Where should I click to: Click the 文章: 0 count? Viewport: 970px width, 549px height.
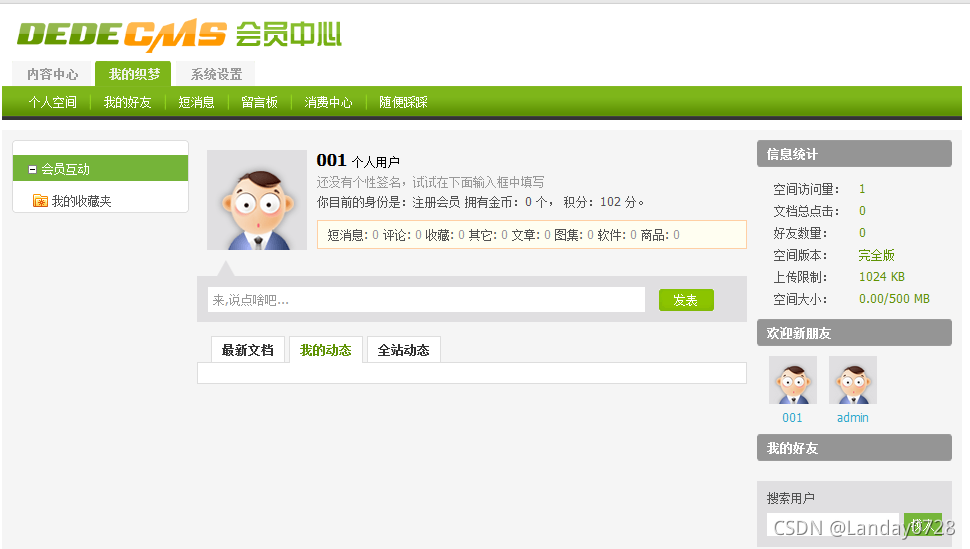click(x=530, y=235)
